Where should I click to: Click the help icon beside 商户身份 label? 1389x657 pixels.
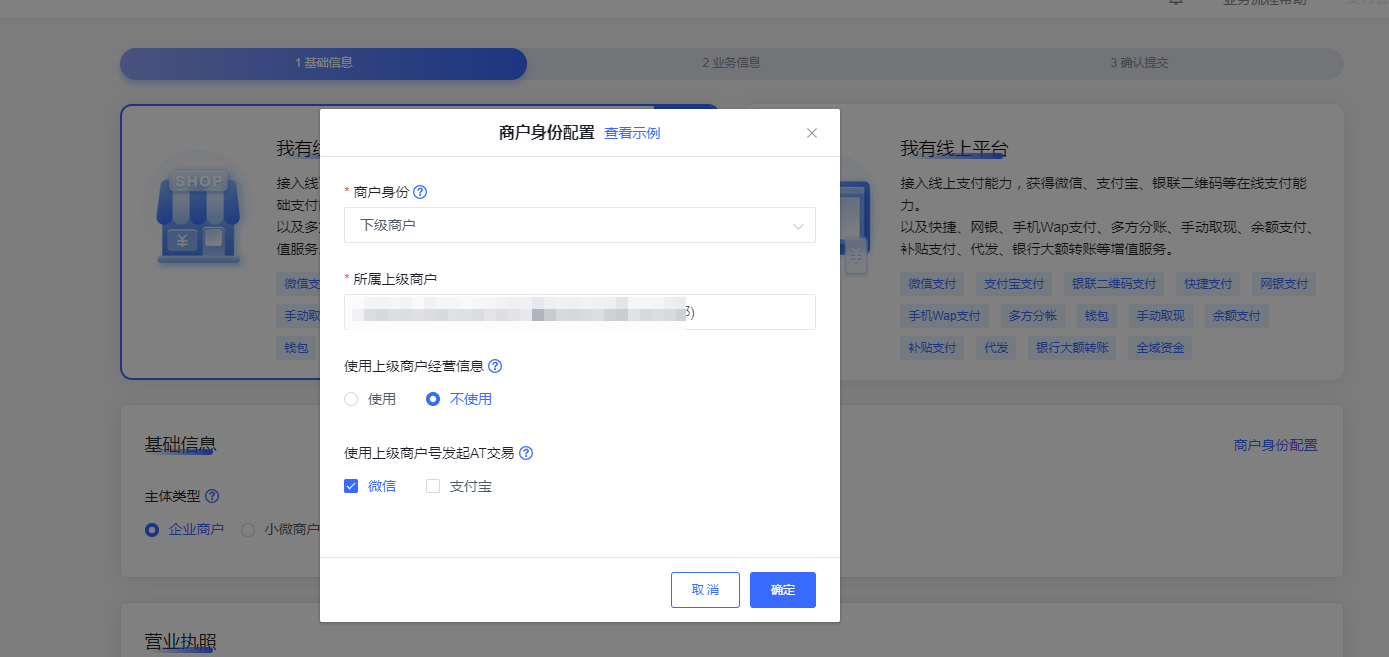tap(420, 192)
